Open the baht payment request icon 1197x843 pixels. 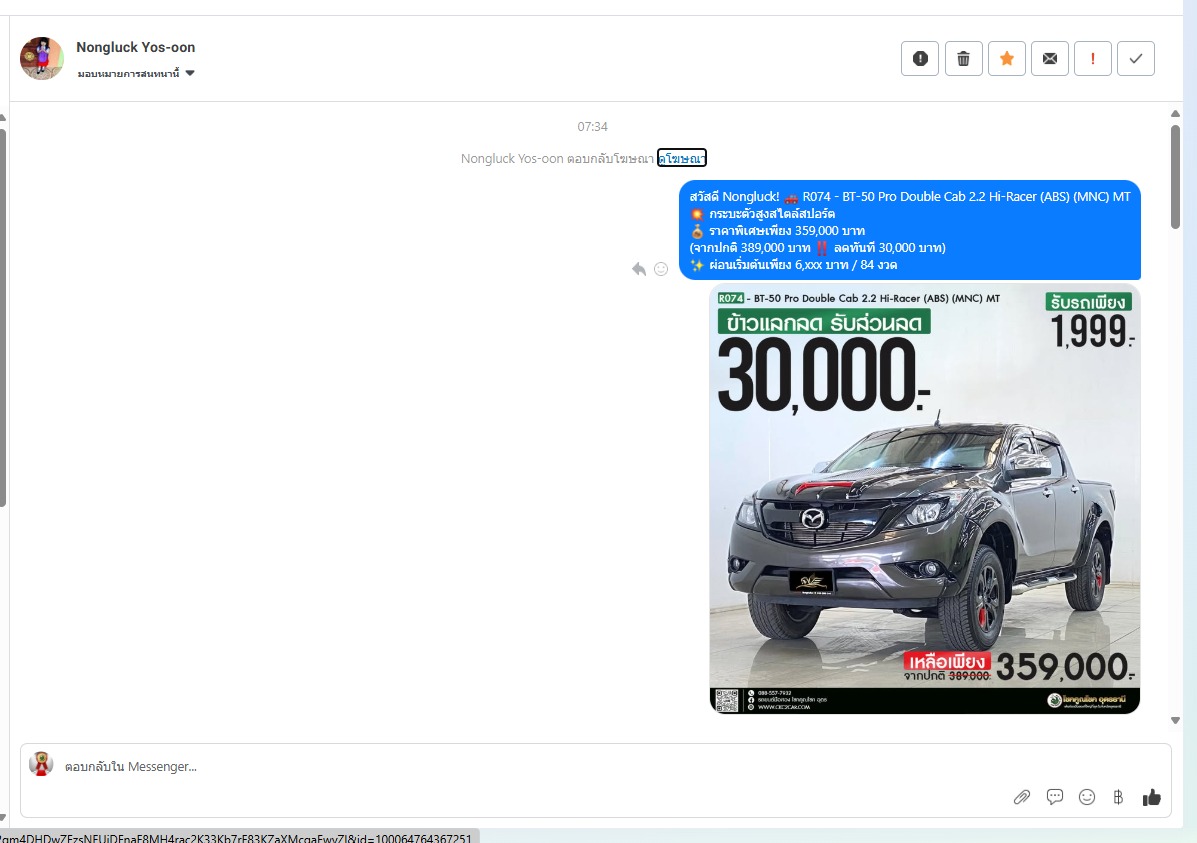[x=1118, y=797]
